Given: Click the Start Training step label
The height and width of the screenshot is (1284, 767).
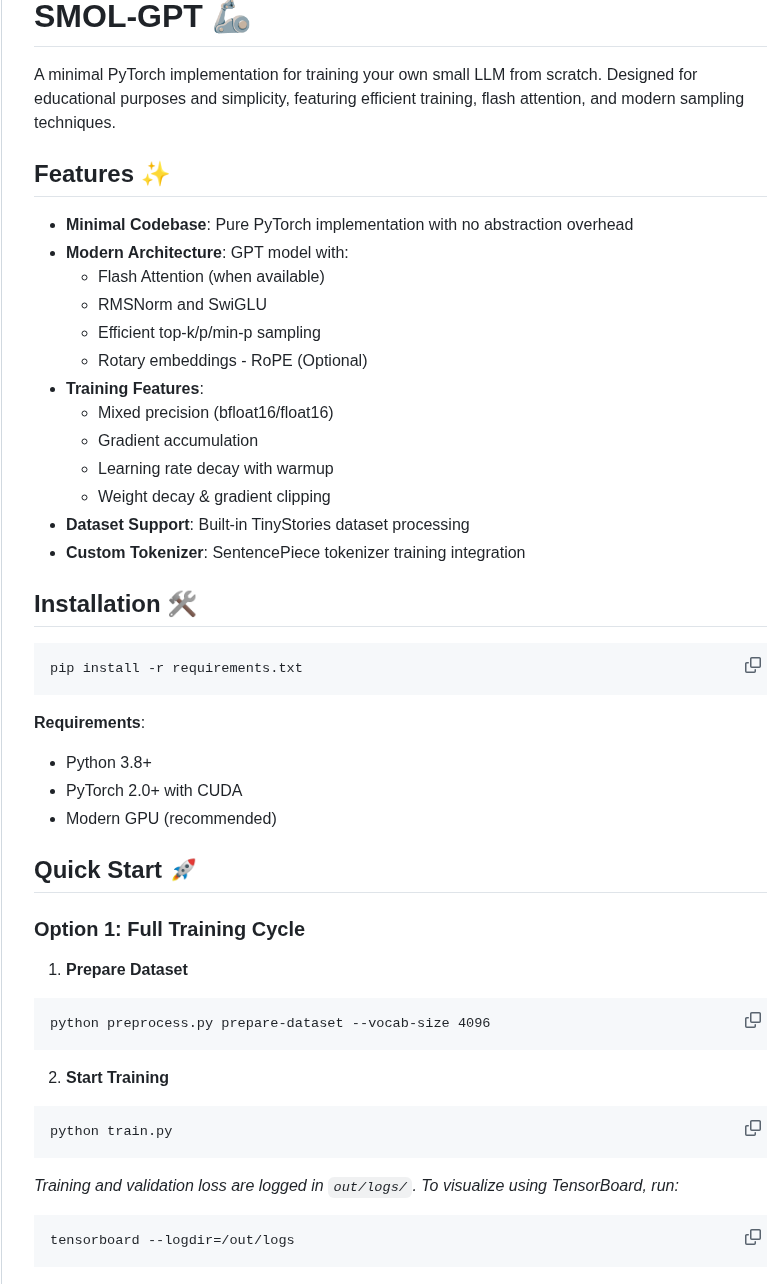Looking at the screenshot, I should tap(117, 1077).
